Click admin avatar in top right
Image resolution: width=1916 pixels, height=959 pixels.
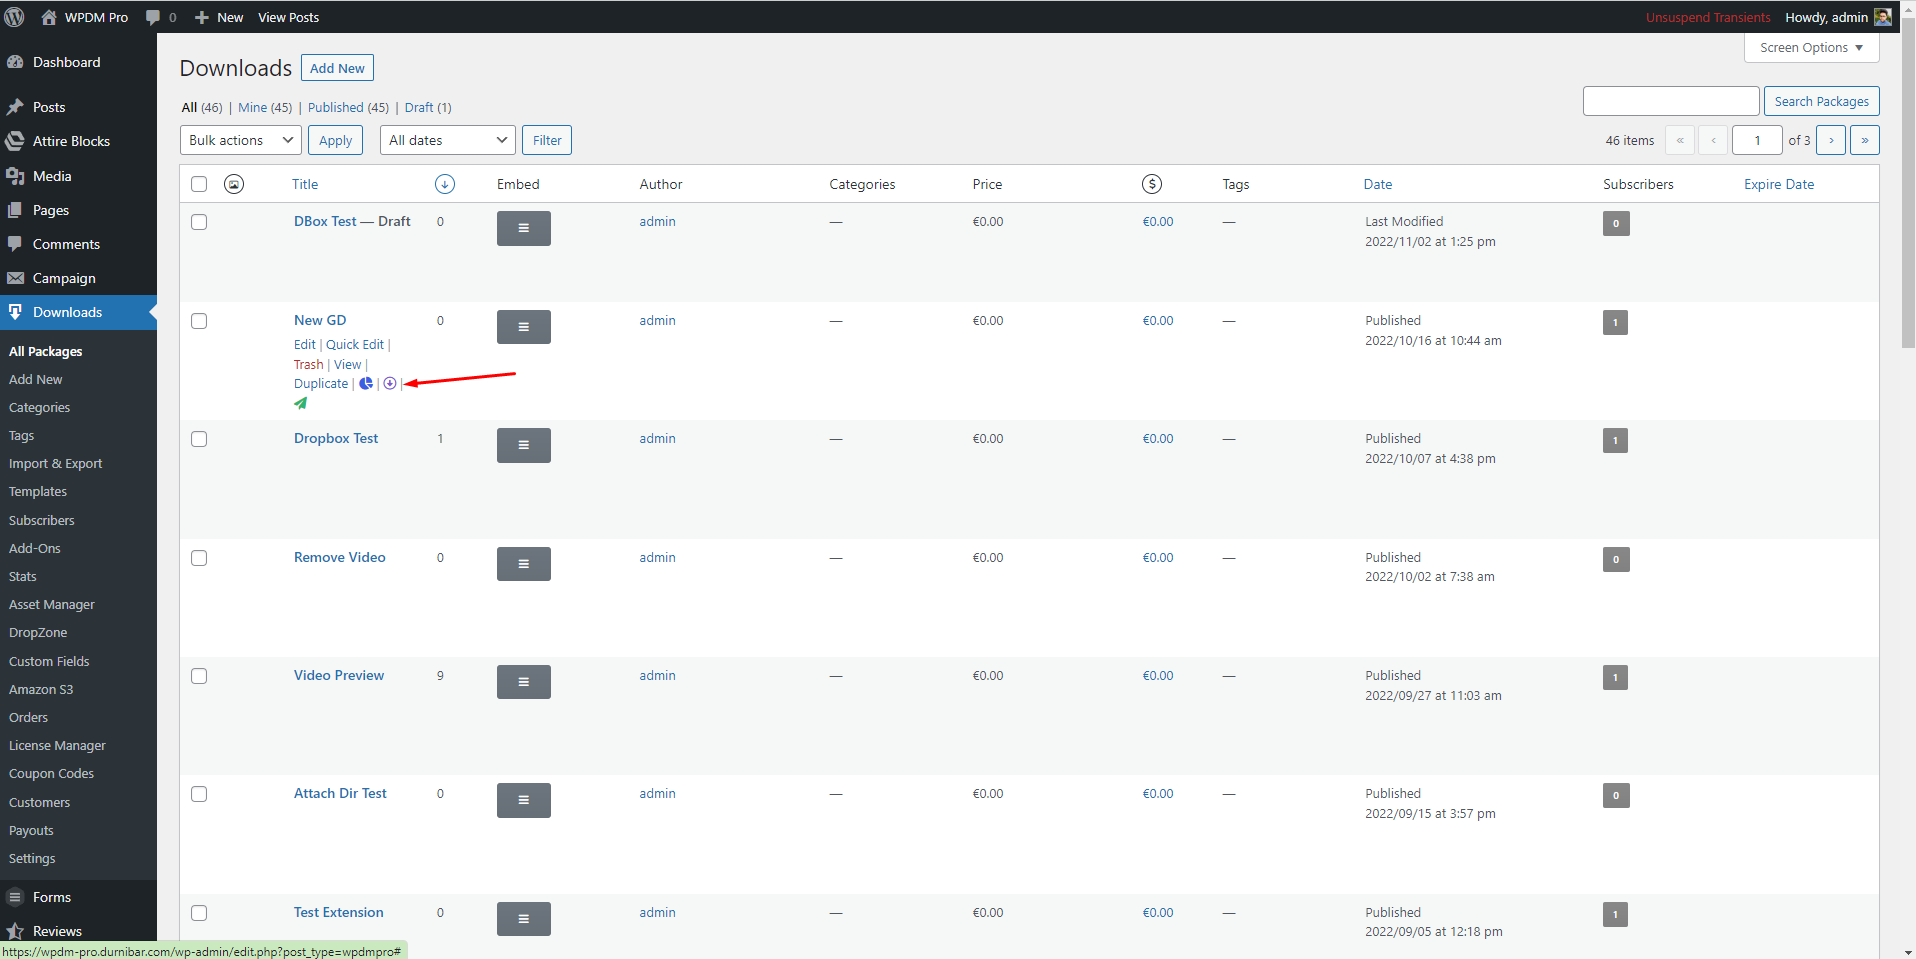(x=1883, y=17)
